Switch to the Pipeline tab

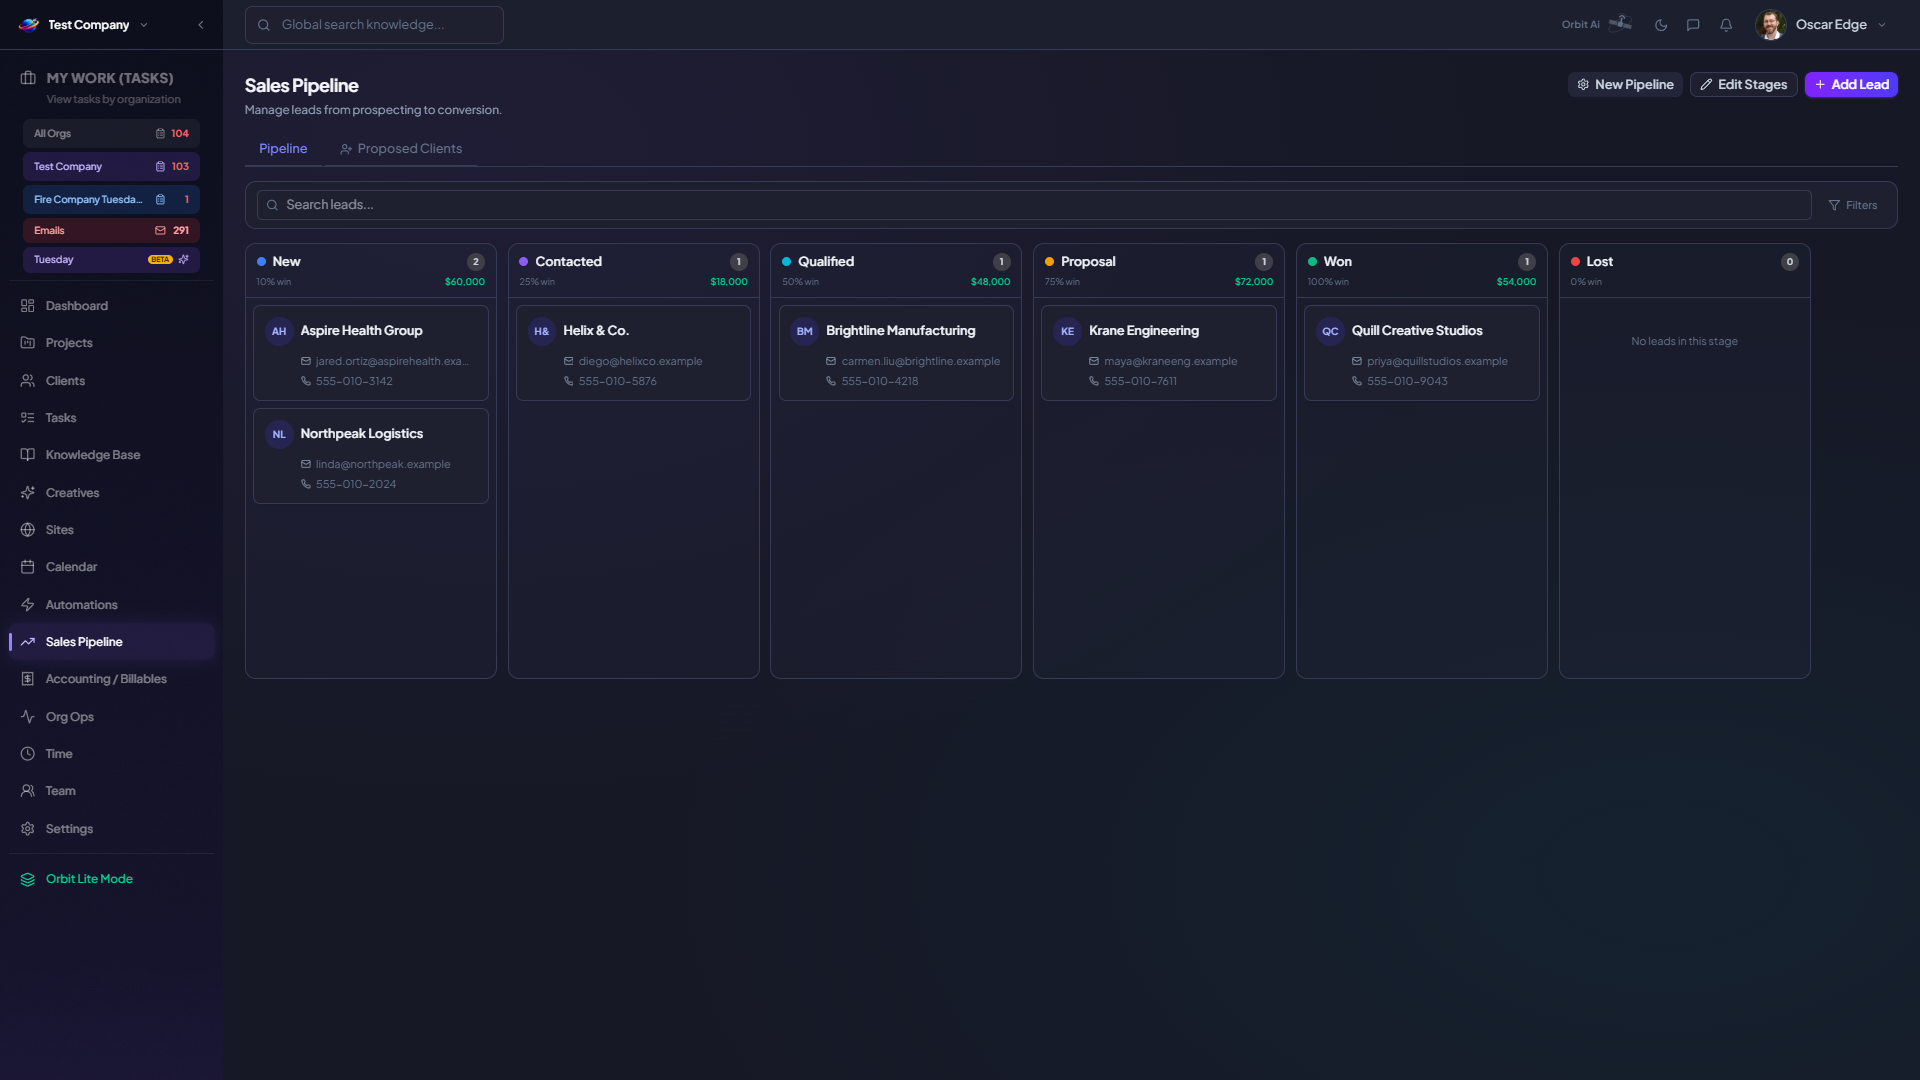click(x=283, y=149)
